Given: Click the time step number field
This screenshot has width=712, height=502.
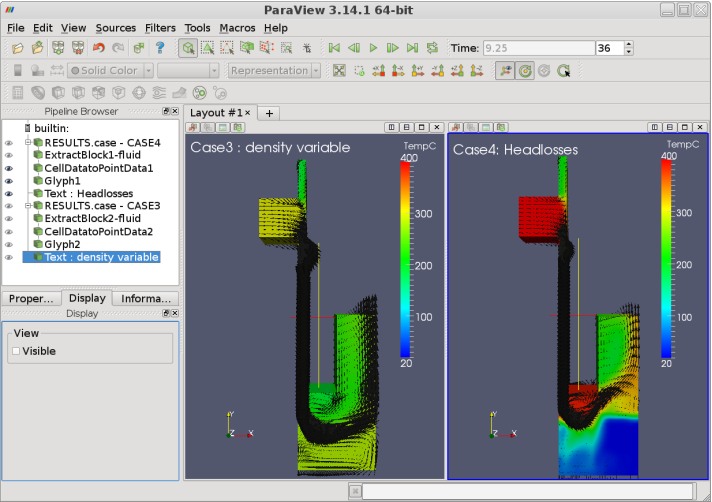Looking at the screenshot, I should point(608,48).
